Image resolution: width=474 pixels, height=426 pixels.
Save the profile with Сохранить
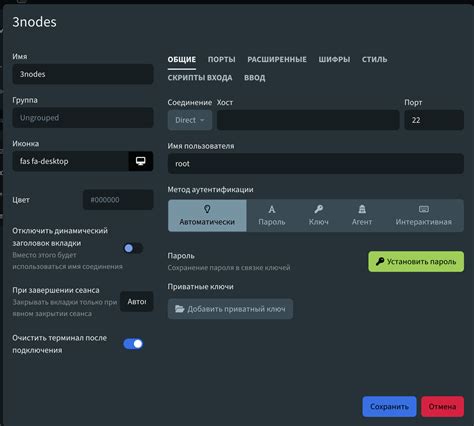tap(389, 407)
